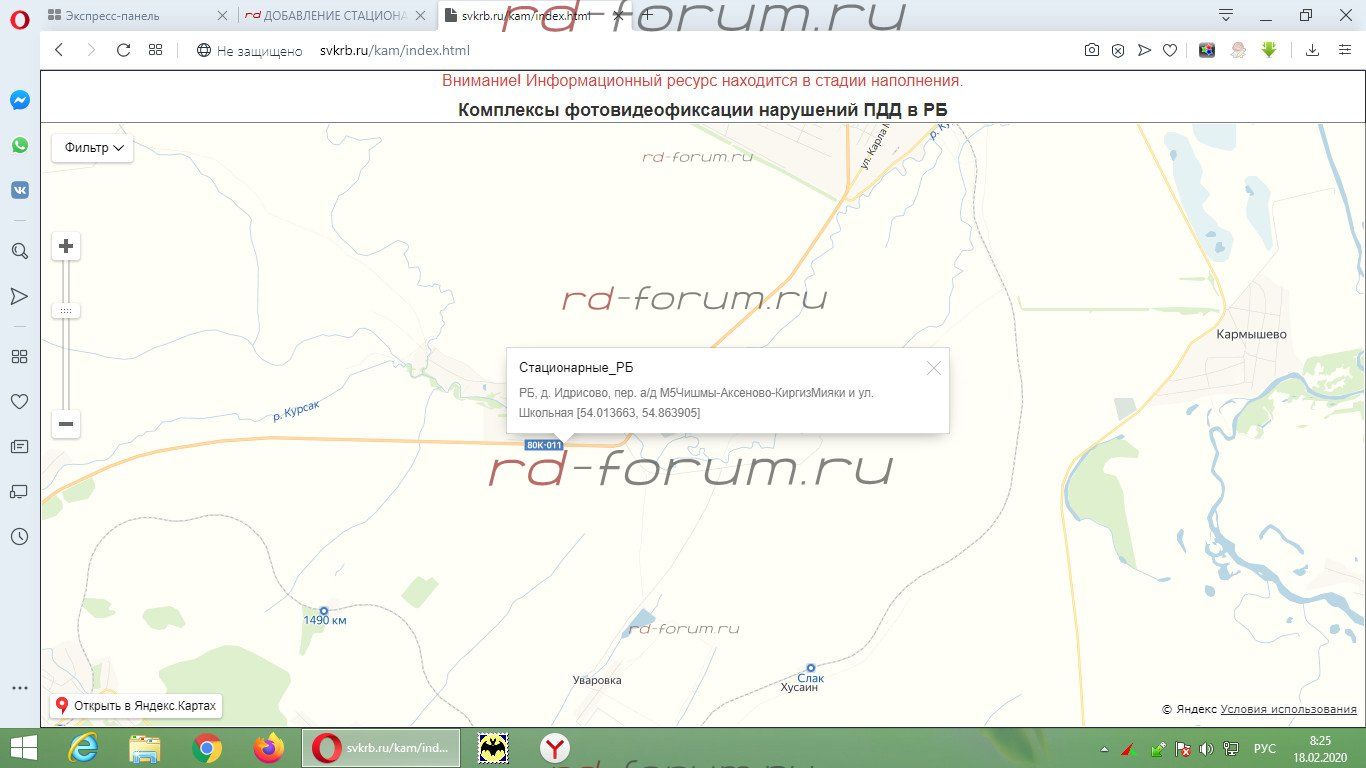Expand the Фильтр dropdown

pos(93,148)
